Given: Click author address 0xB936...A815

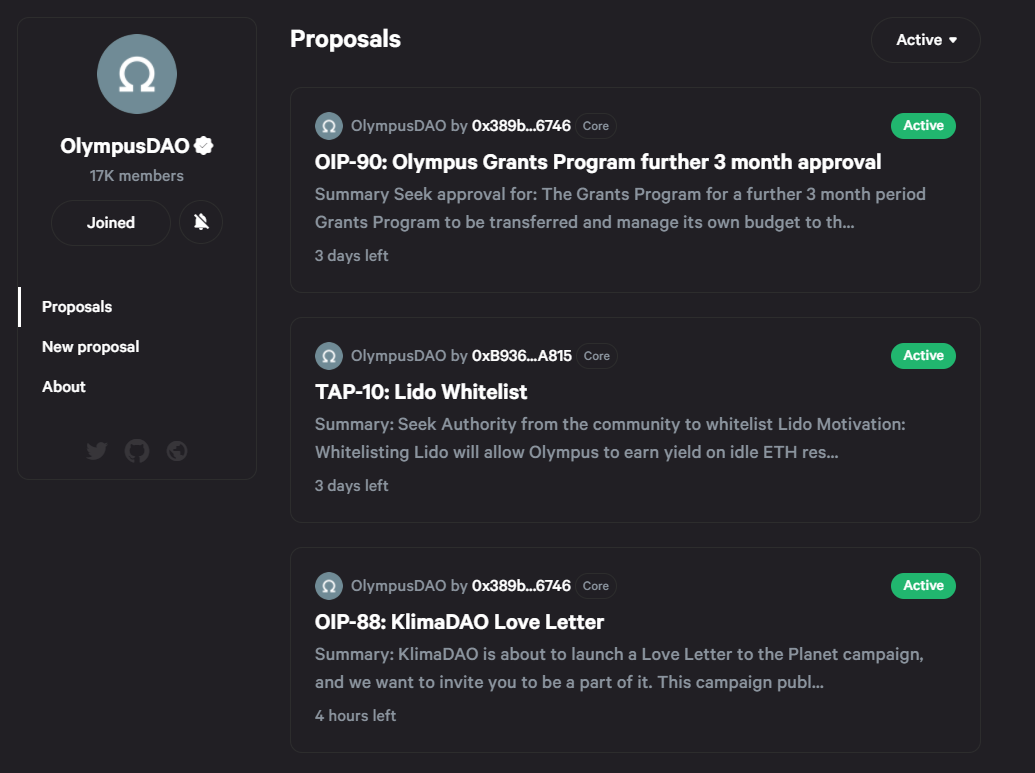Looking at the screenshot, I should click(521, 356).
